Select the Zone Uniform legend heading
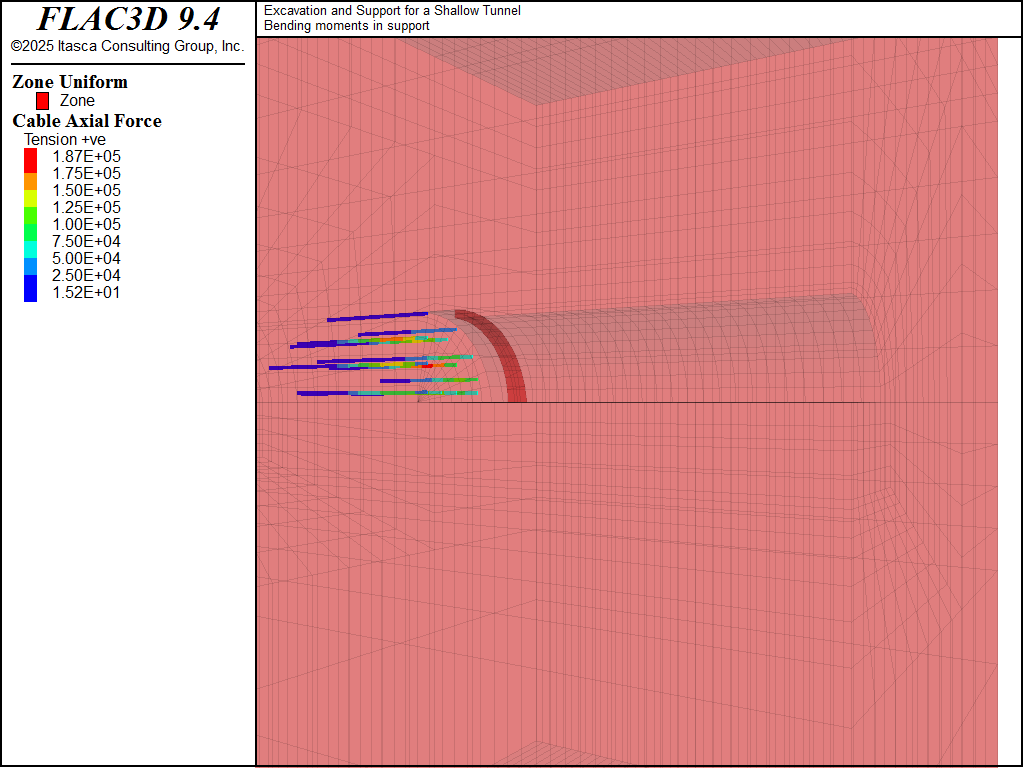The height and width of the screenshot is (768, 1024). [70, 82]
